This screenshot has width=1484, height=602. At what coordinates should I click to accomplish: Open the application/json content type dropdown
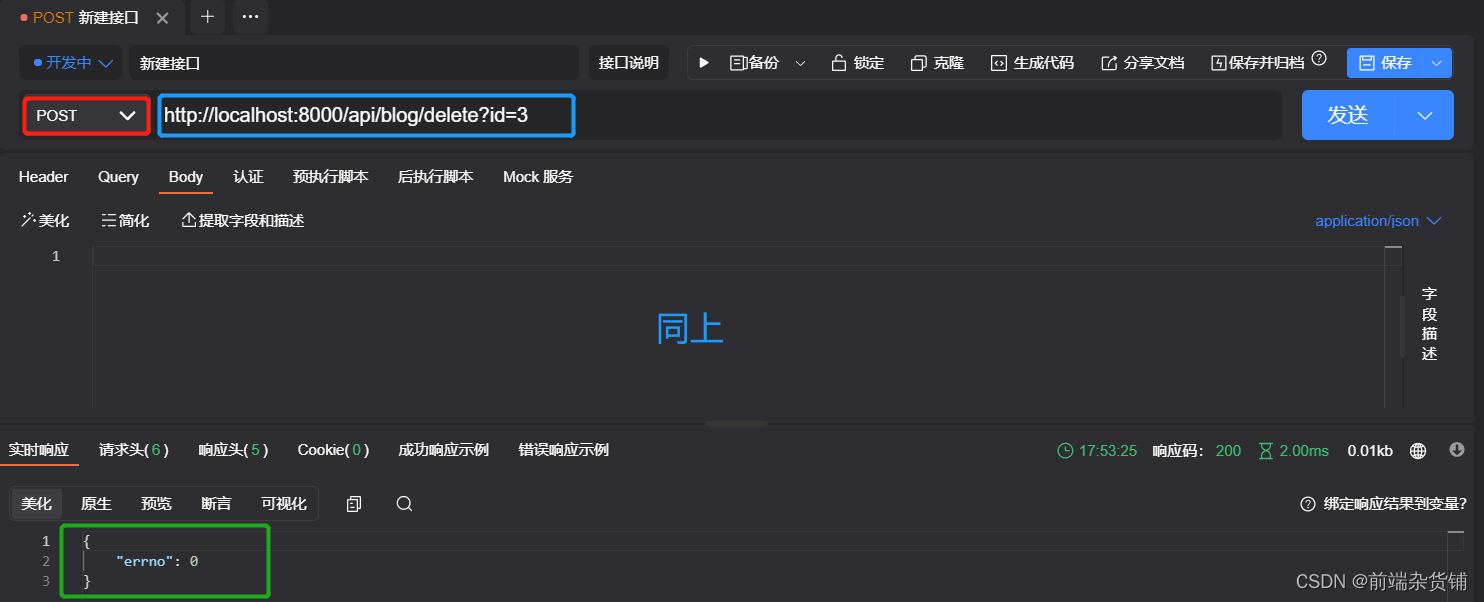tap(1378, 220)
